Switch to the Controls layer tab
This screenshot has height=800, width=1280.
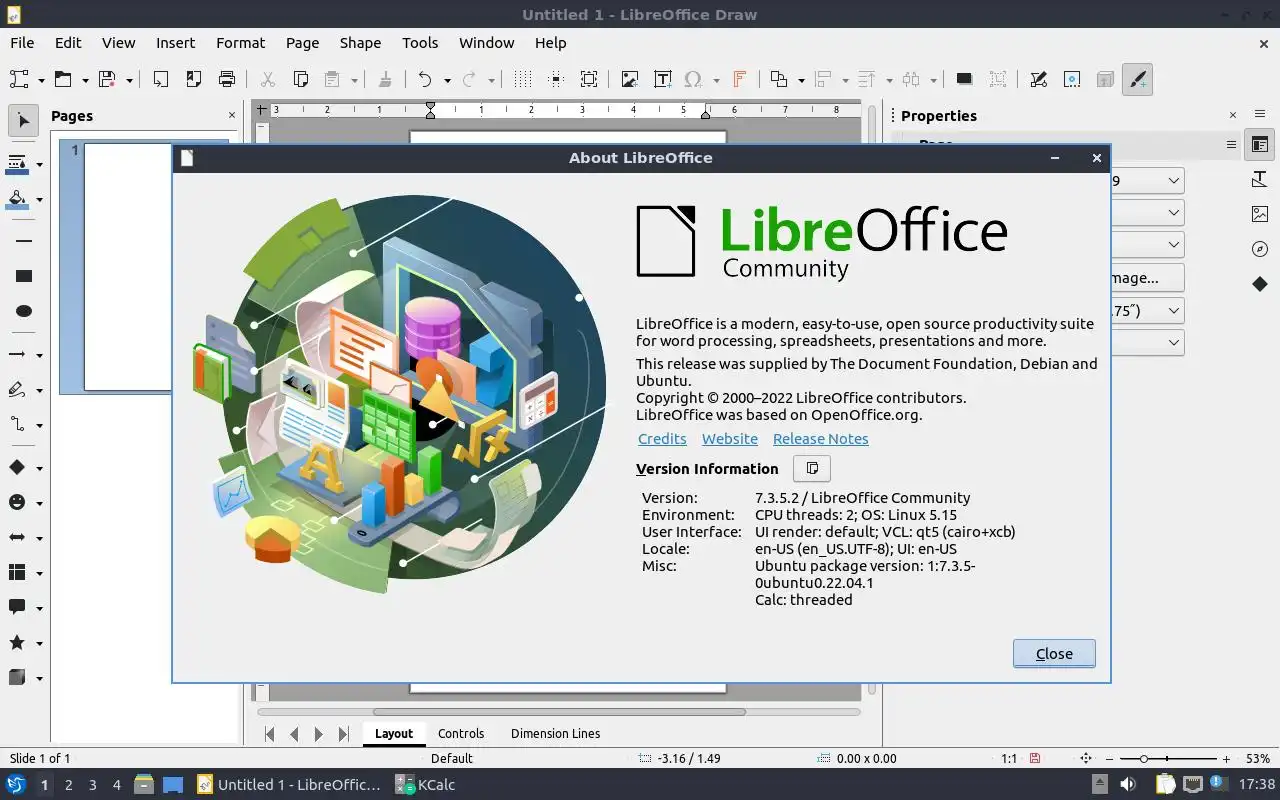(x=461, y=733)
